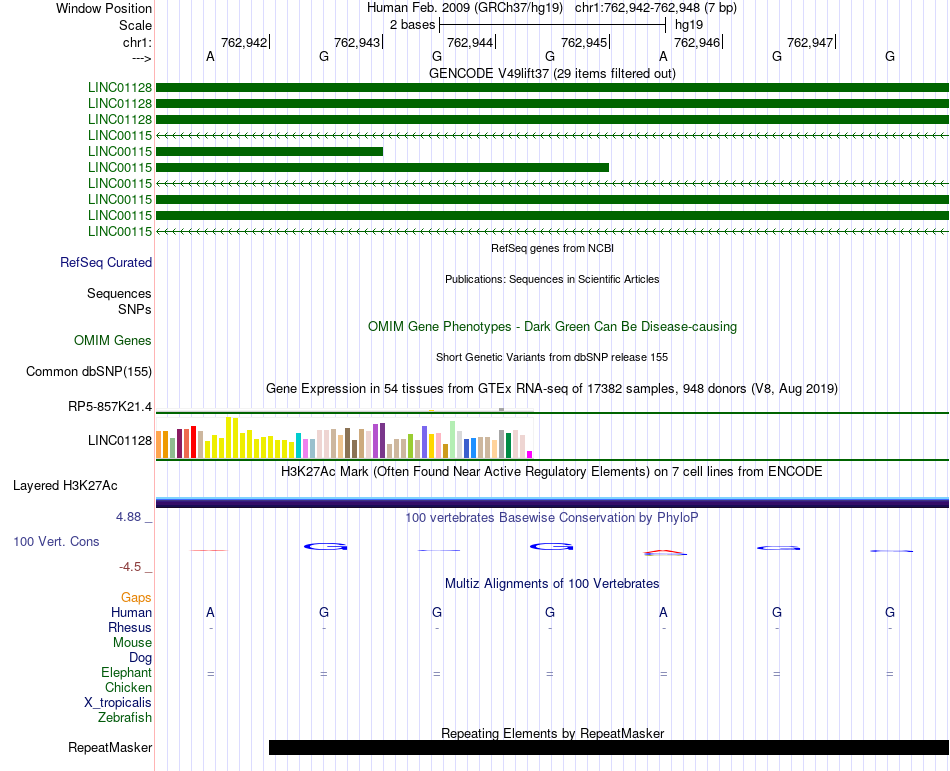
Task: Click 'Short Genetic Variants from dbSNP release 155'
Action: 552,357
